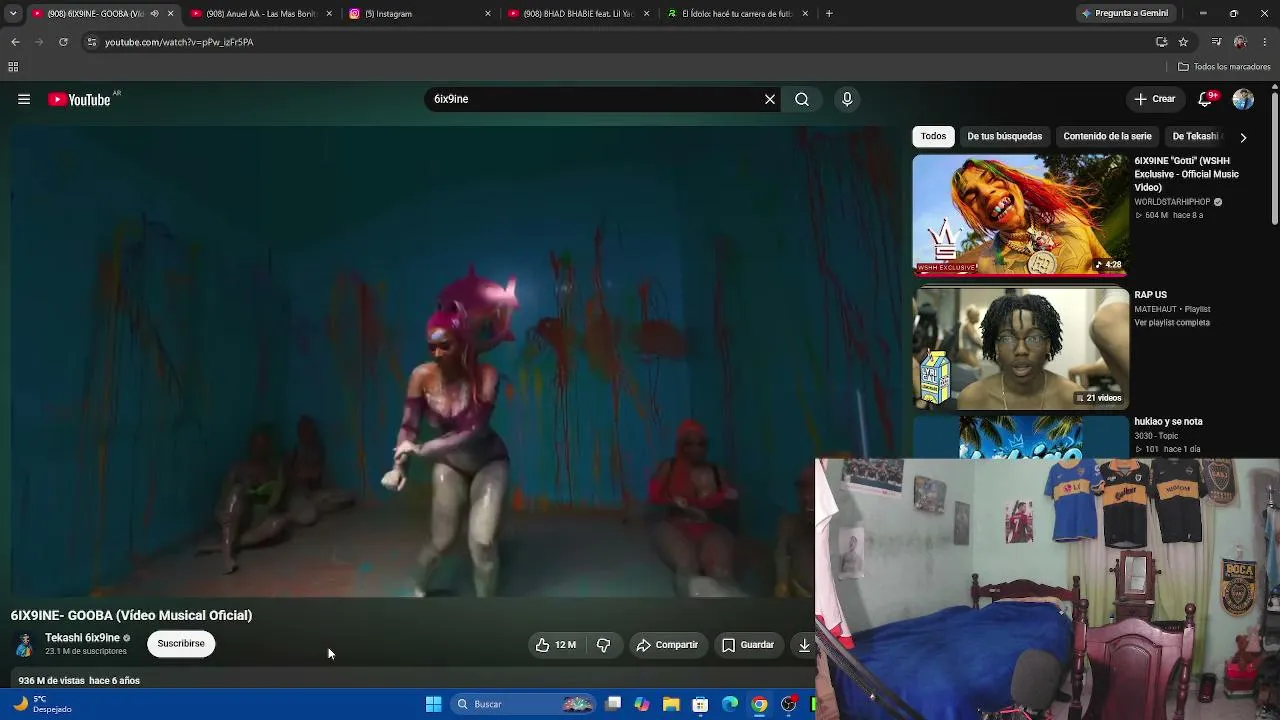Open the apps grid in bookmarks bar
The image size is (1280, 720).
point(13,67)
